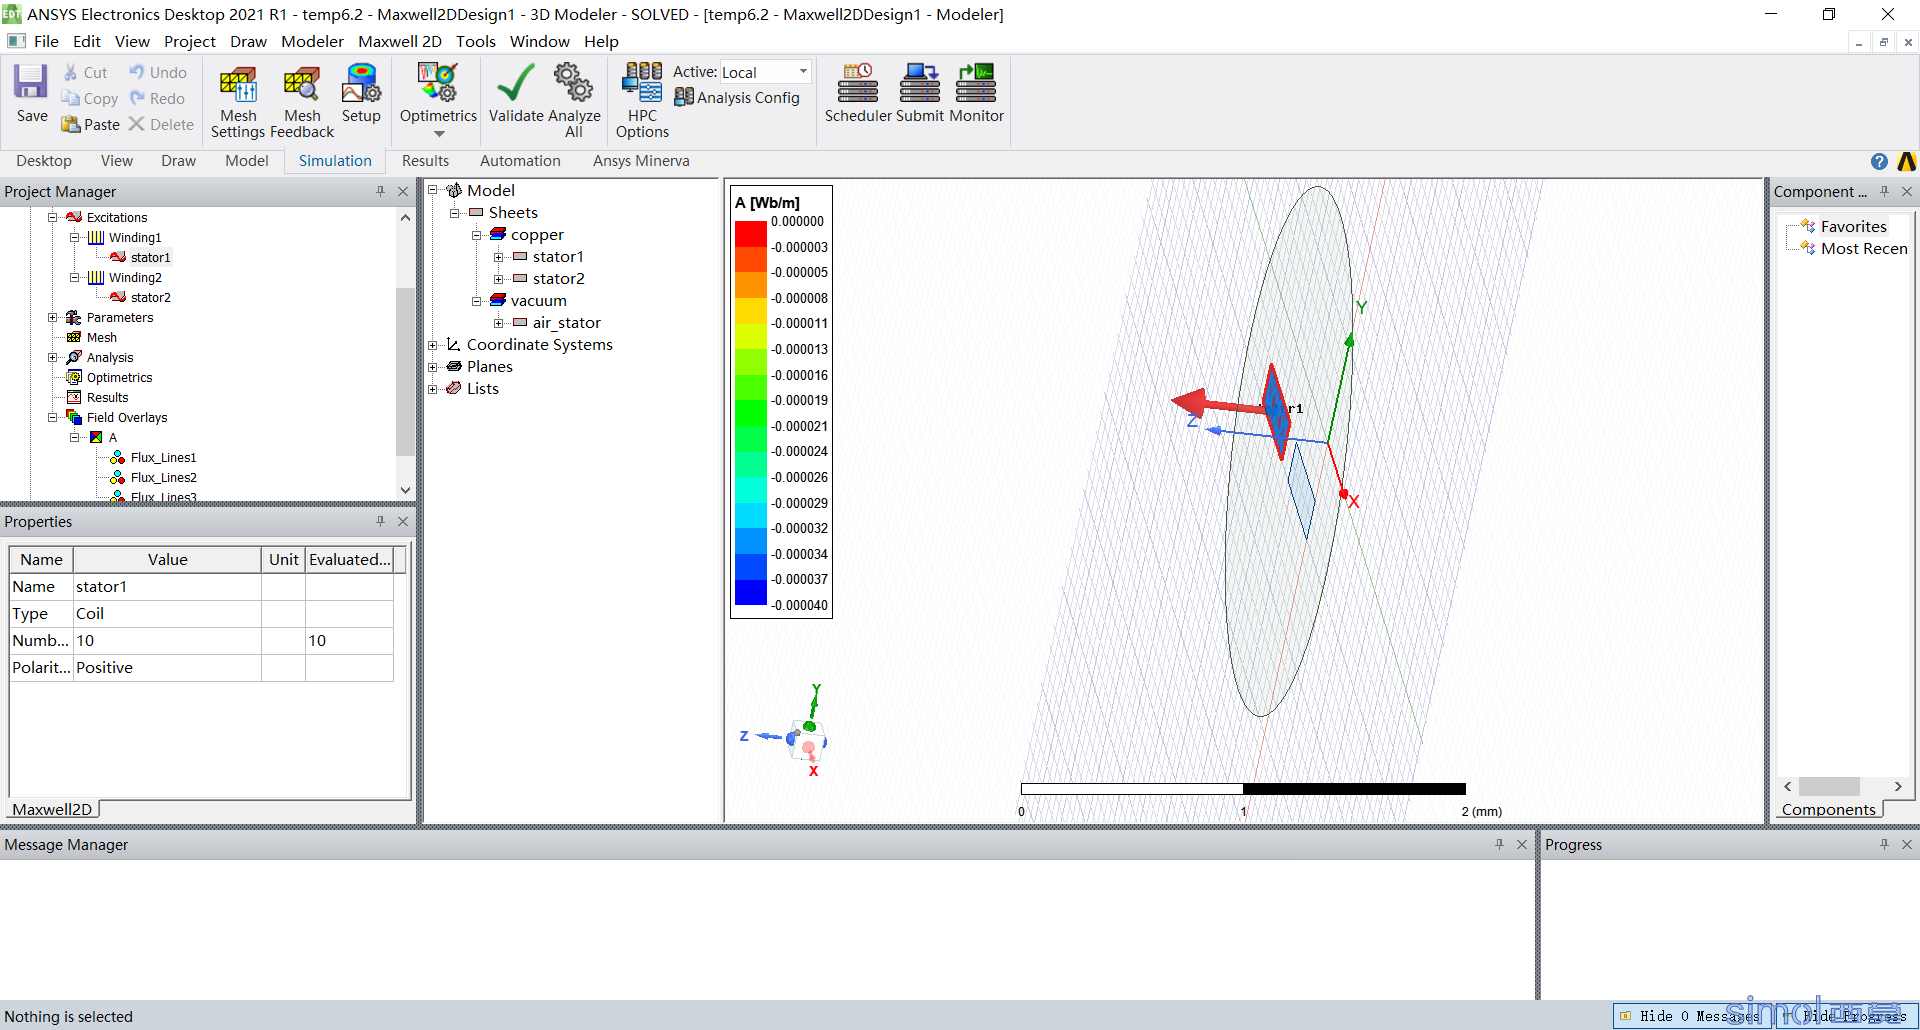Open the Scheduler tool

click(858, 93)
